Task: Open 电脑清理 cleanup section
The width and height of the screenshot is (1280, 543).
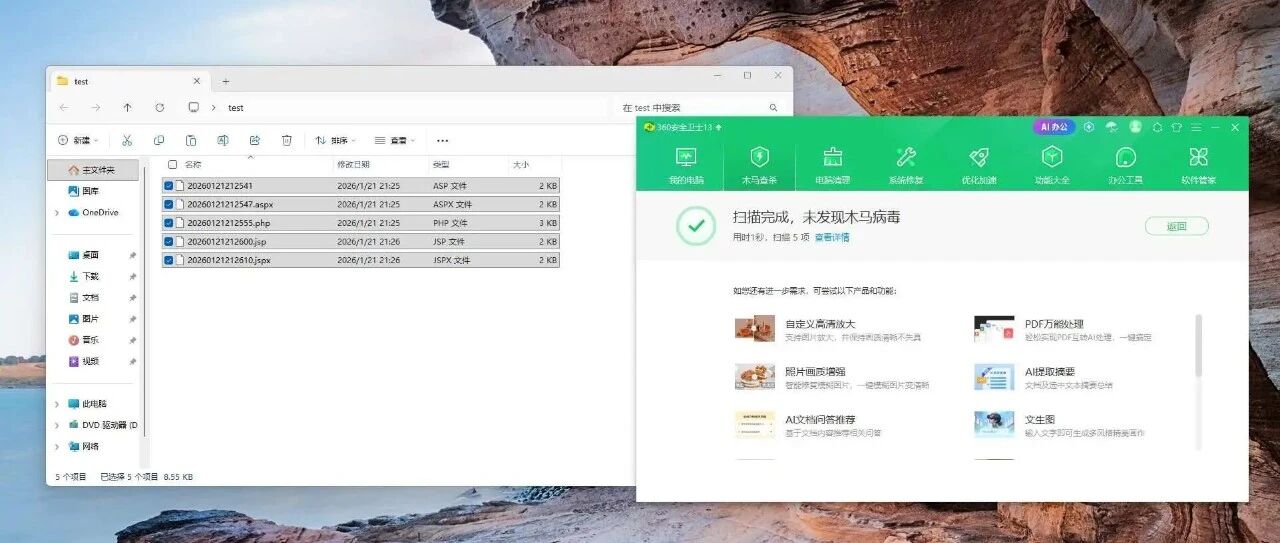Action: (x=832, y=166)
